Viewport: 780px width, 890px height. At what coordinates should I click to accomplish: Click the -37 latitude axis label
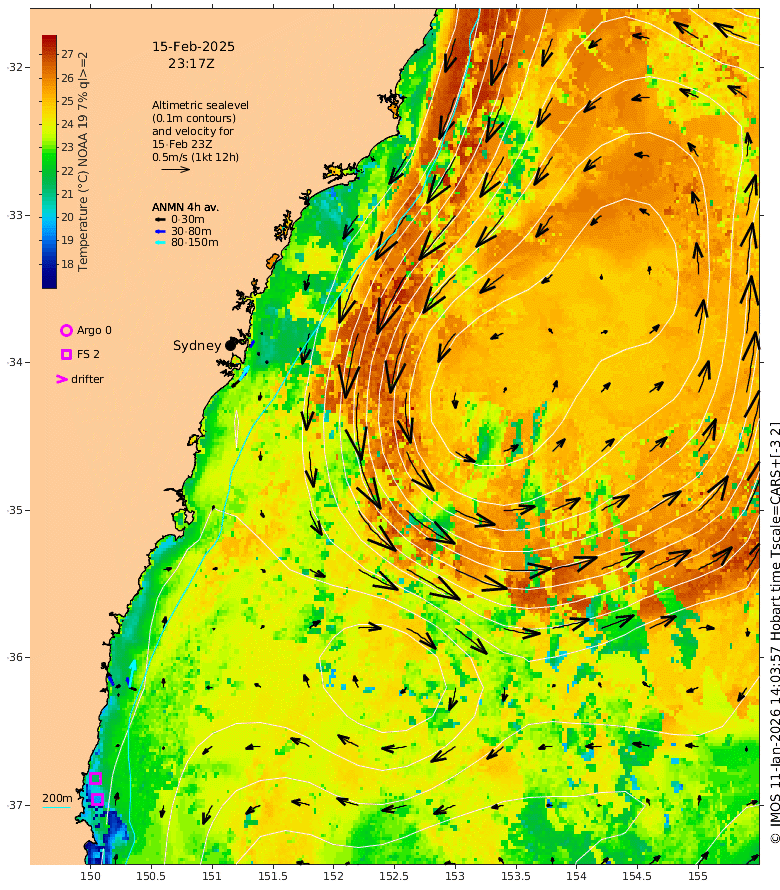click(x=16, y=805)
